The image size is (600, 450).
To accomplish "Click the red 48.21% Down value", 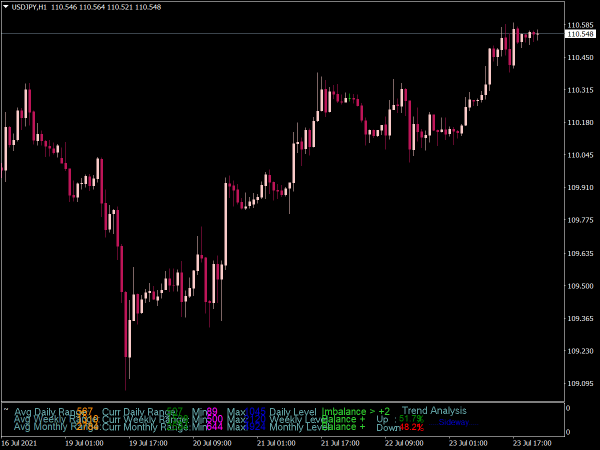I will pyautogui.click(x=411, y=427).
